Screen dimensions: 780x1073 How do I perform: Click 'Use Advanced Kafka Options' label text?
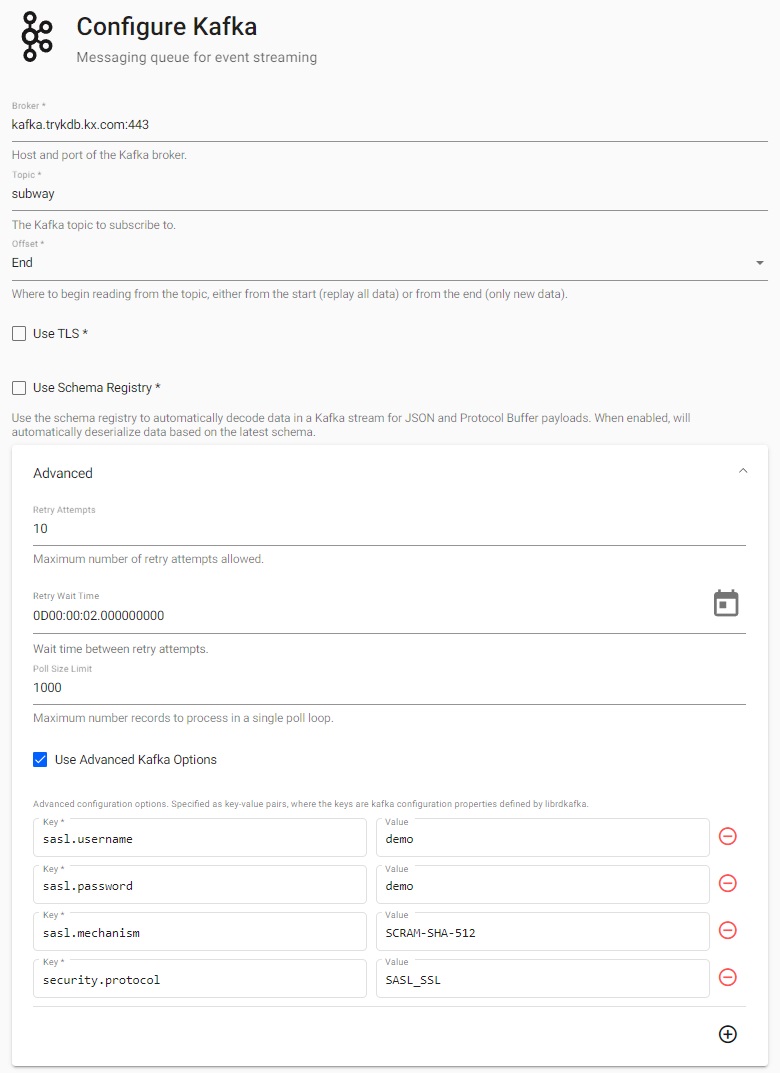(135, 760)
